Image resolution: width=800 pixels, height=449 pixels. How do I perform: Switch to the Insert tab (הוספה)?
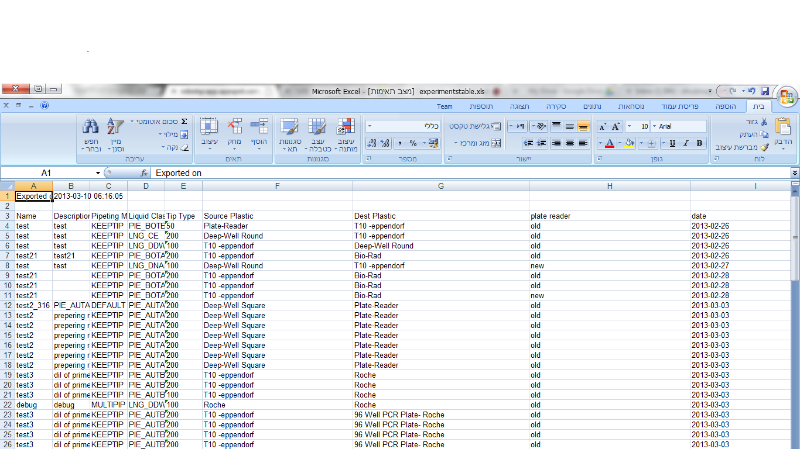(x=726, y=106)
